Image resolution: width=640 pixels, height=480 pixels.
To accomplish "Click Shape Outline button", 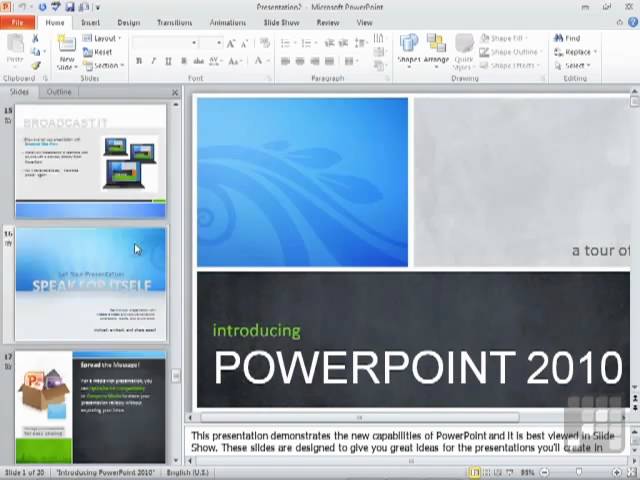I will coord(511,52).
